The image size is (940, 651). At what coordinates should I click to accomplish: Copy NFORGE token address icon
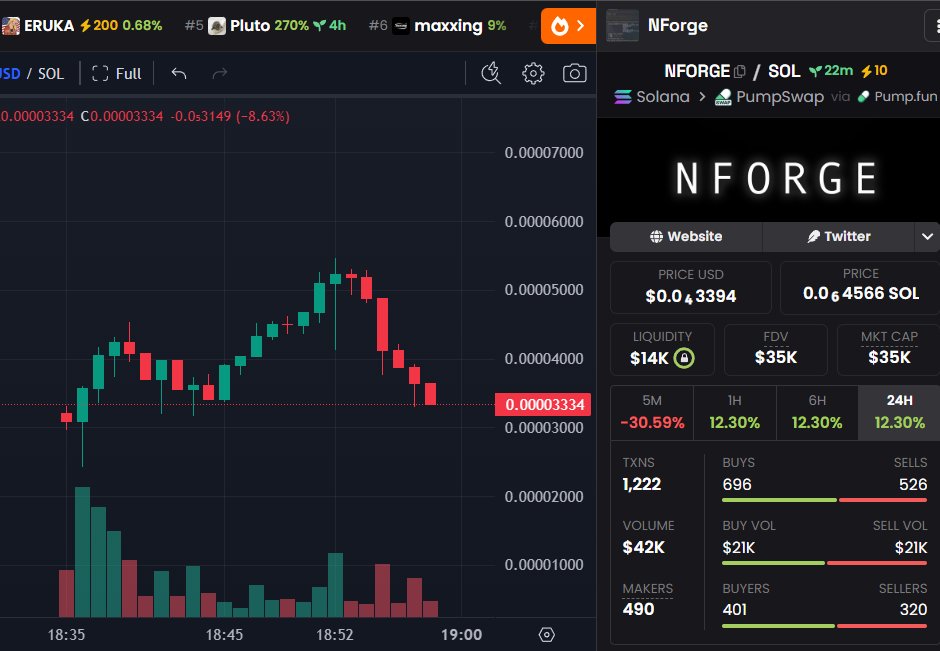[740, 71]
